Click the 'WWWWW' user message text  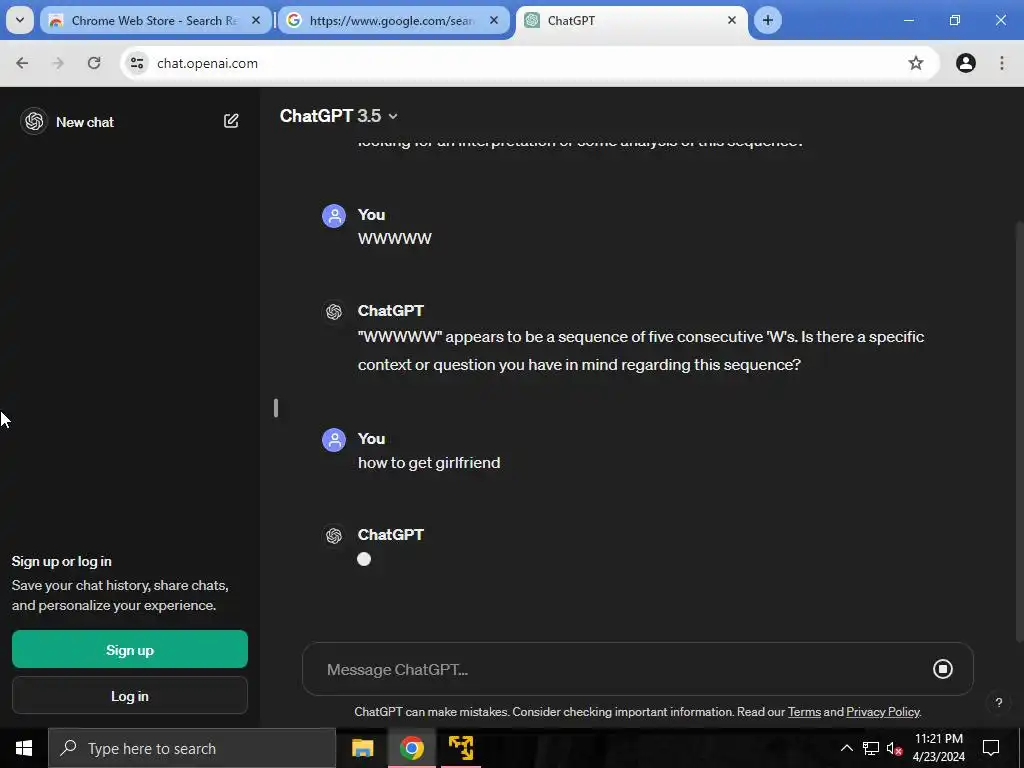[394, 239]
